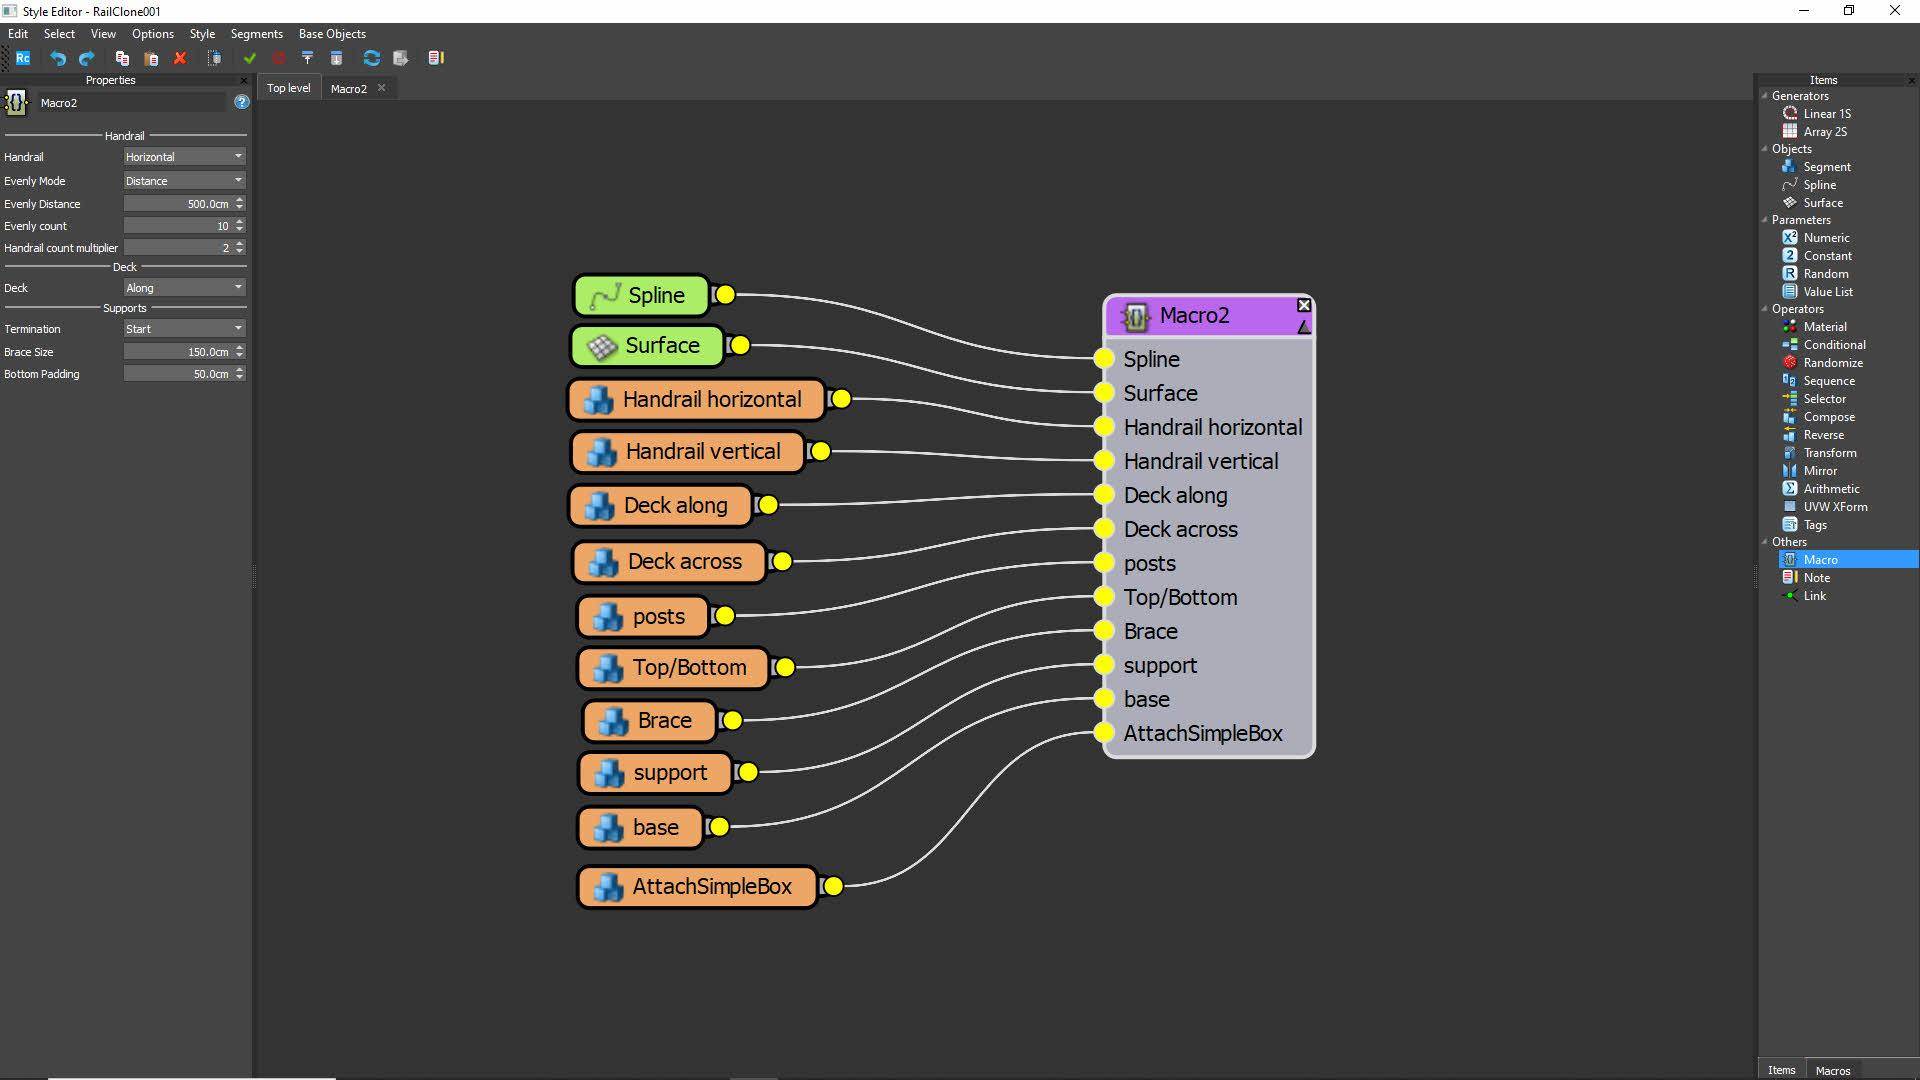The width and height of the screenshot is (1920, 1080).
Task: Click the green checkmark toolbar icon
Action: pos(250,58)
